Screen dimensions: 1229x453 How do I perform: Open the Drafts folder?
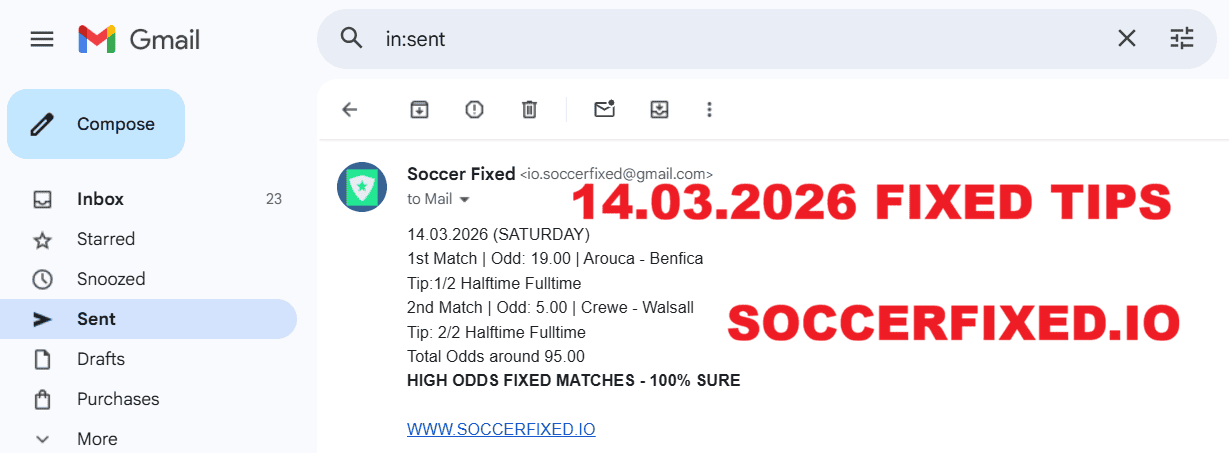coord(102,359)
